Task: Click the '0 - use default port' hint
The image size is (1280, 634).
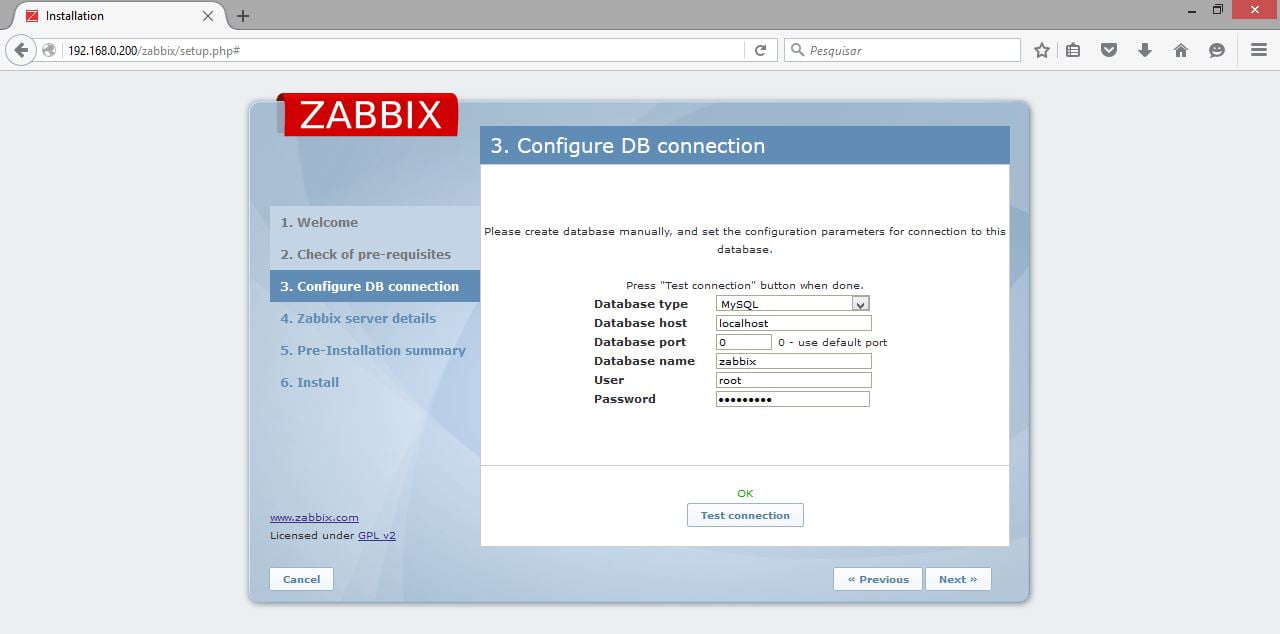Action: point(832,342)
